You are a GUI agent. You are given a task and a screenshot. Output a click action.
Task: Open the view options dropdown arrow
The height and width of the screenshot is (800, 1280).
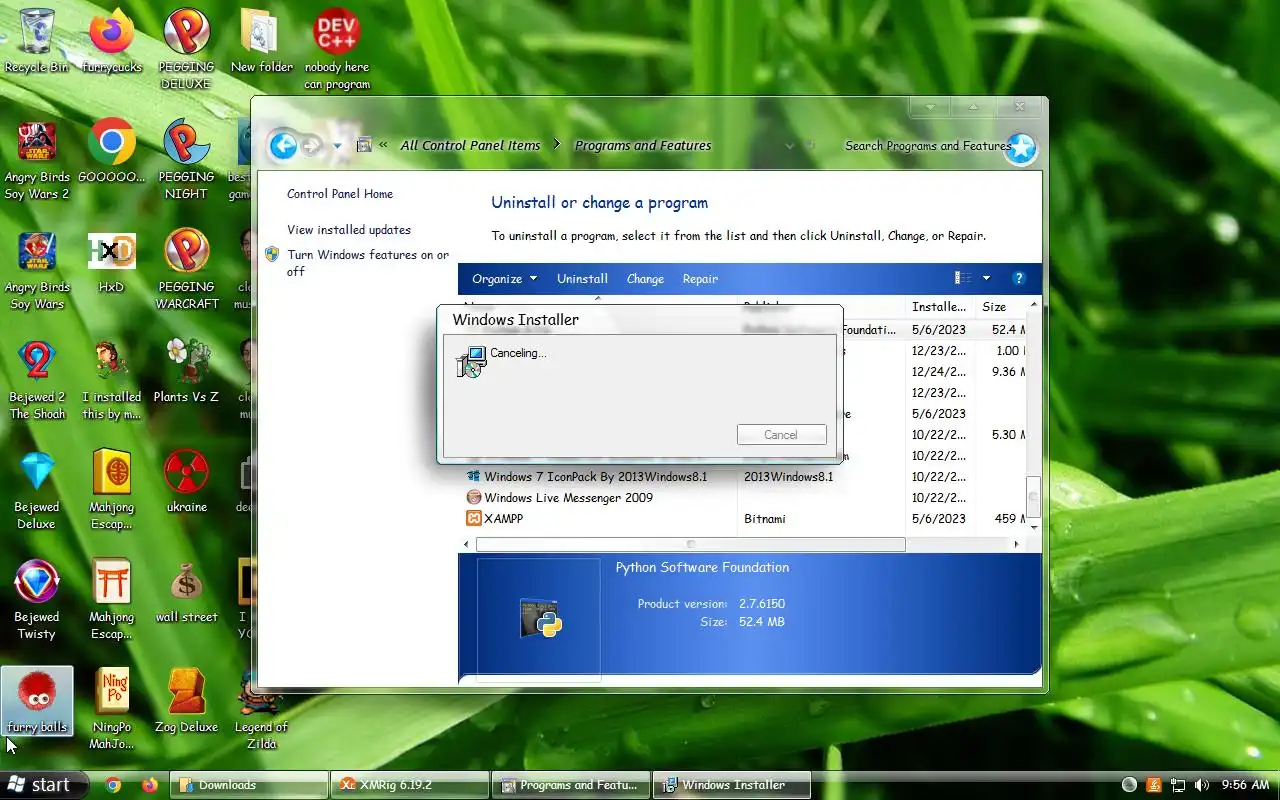click(986, 279)
